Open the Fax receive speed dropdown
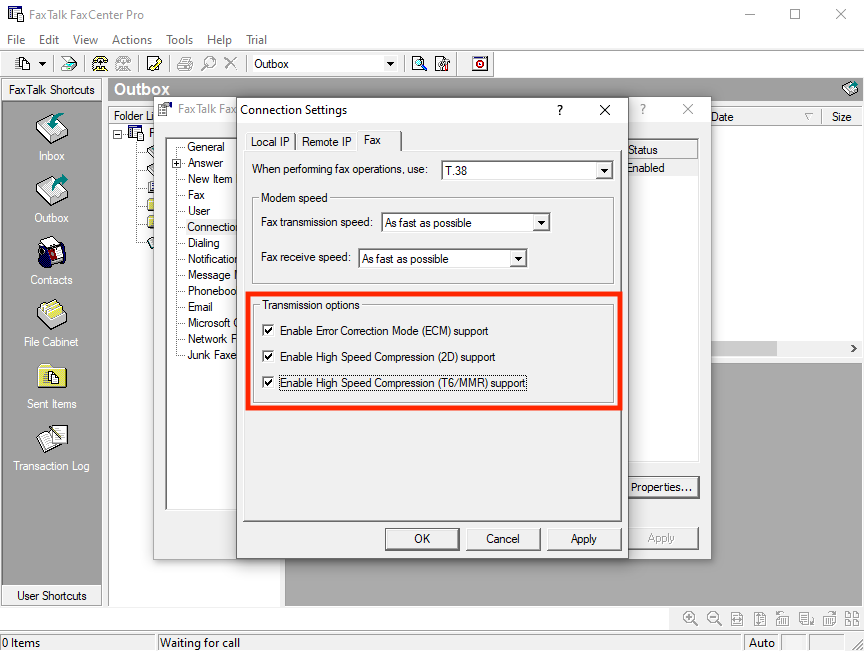Image resolution: width=864 pixels, height=651 pixels. [518, 259]
